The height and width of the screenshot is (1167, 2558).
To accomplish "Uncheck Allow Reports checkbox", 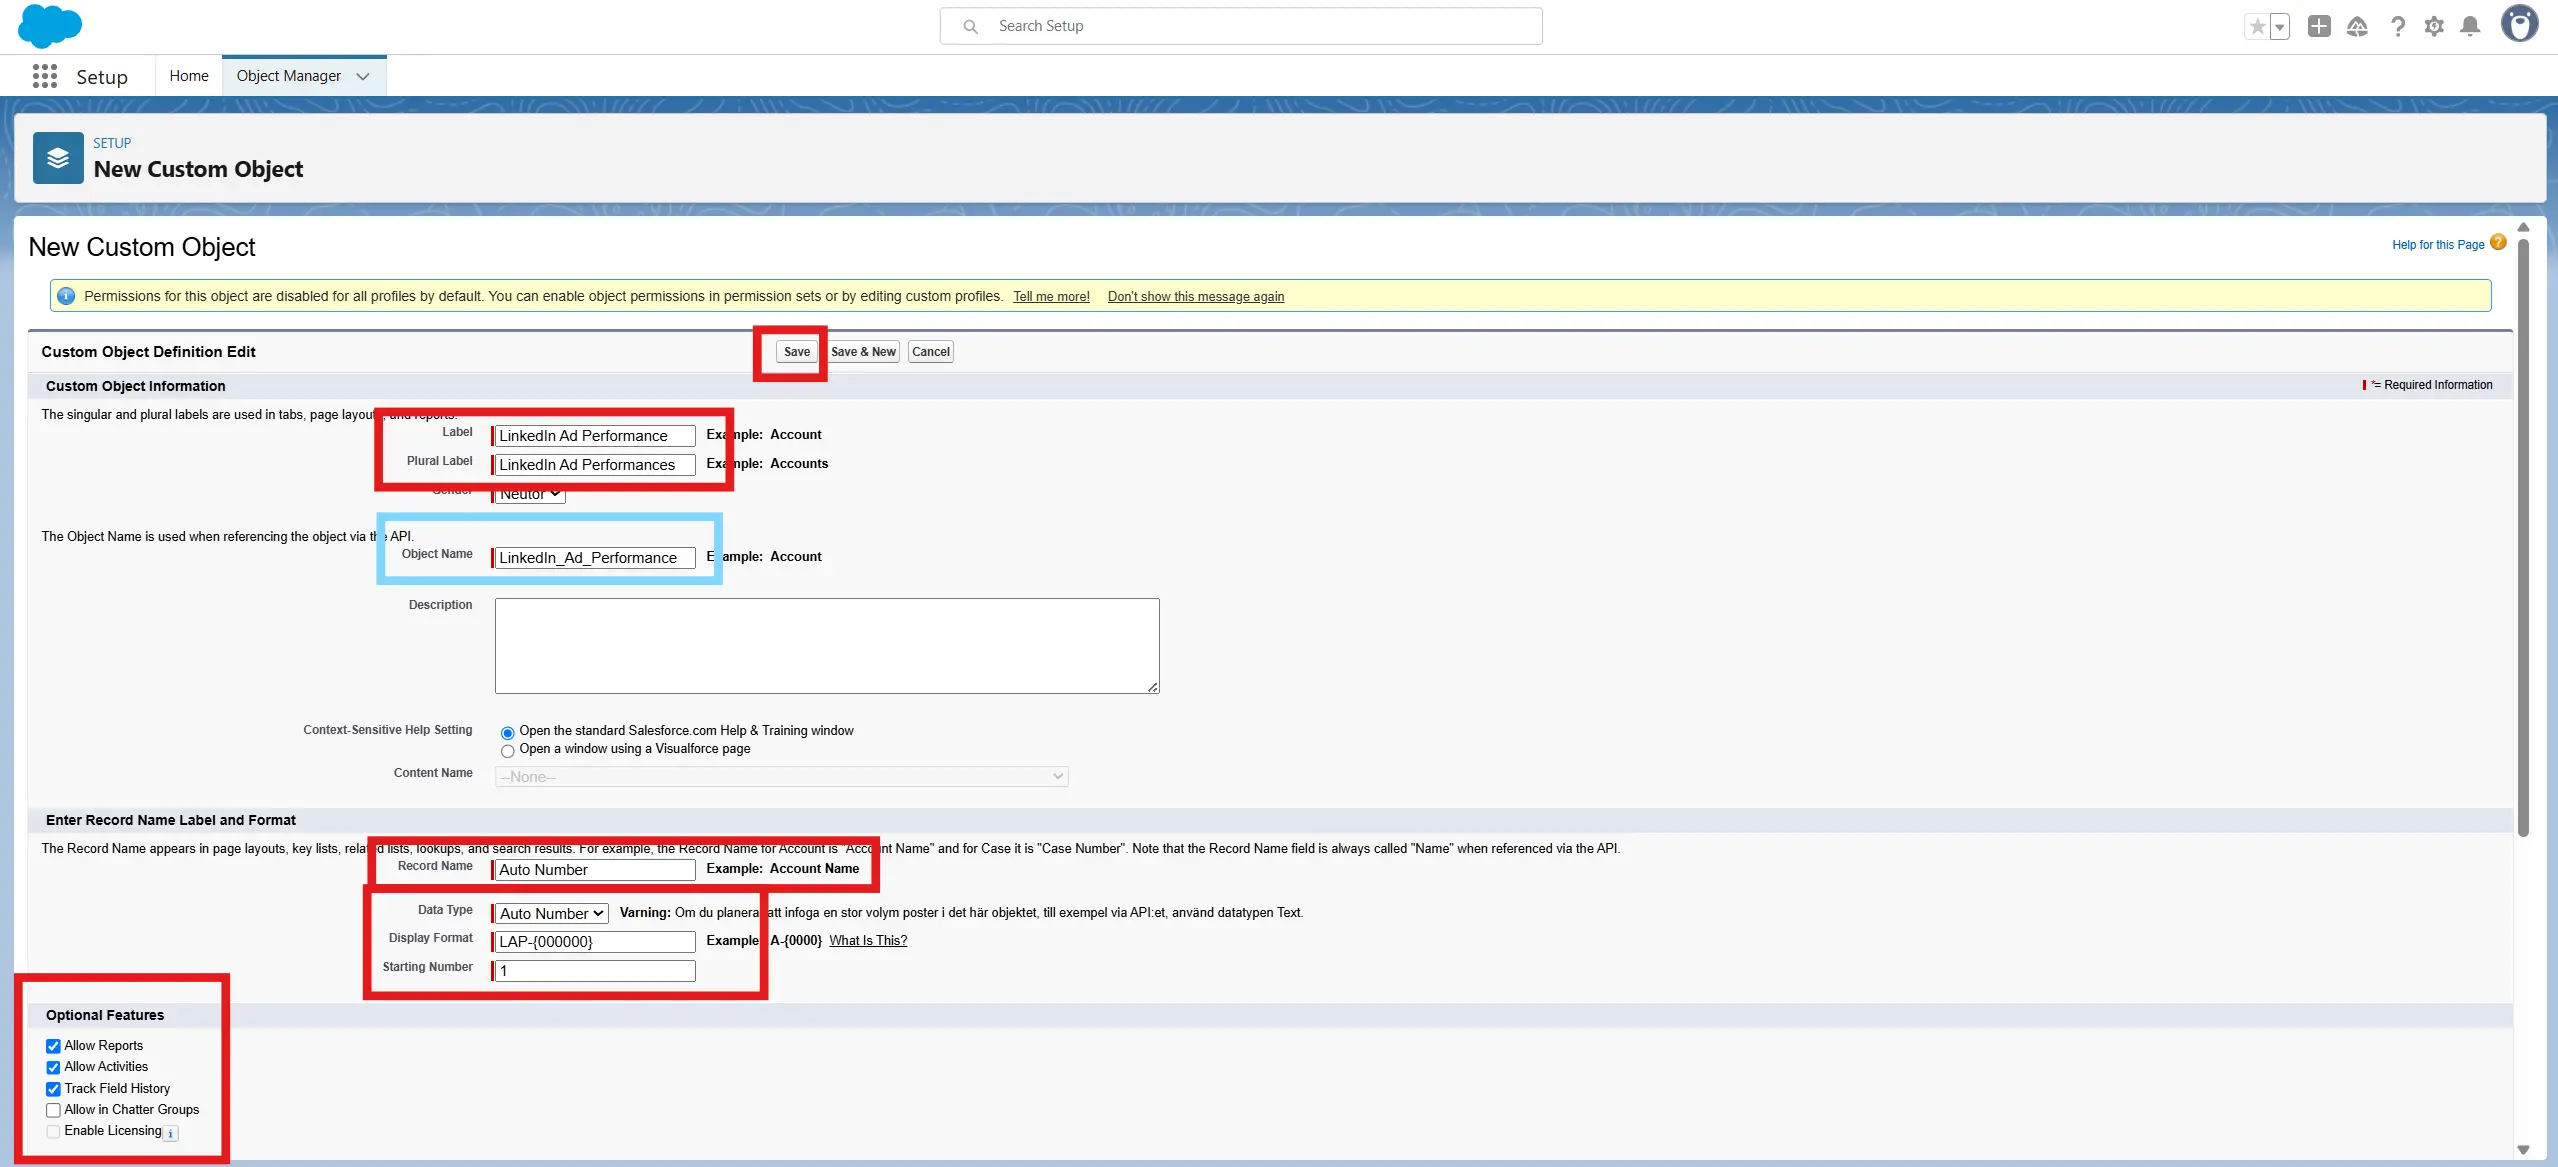I will [53, 1046].
